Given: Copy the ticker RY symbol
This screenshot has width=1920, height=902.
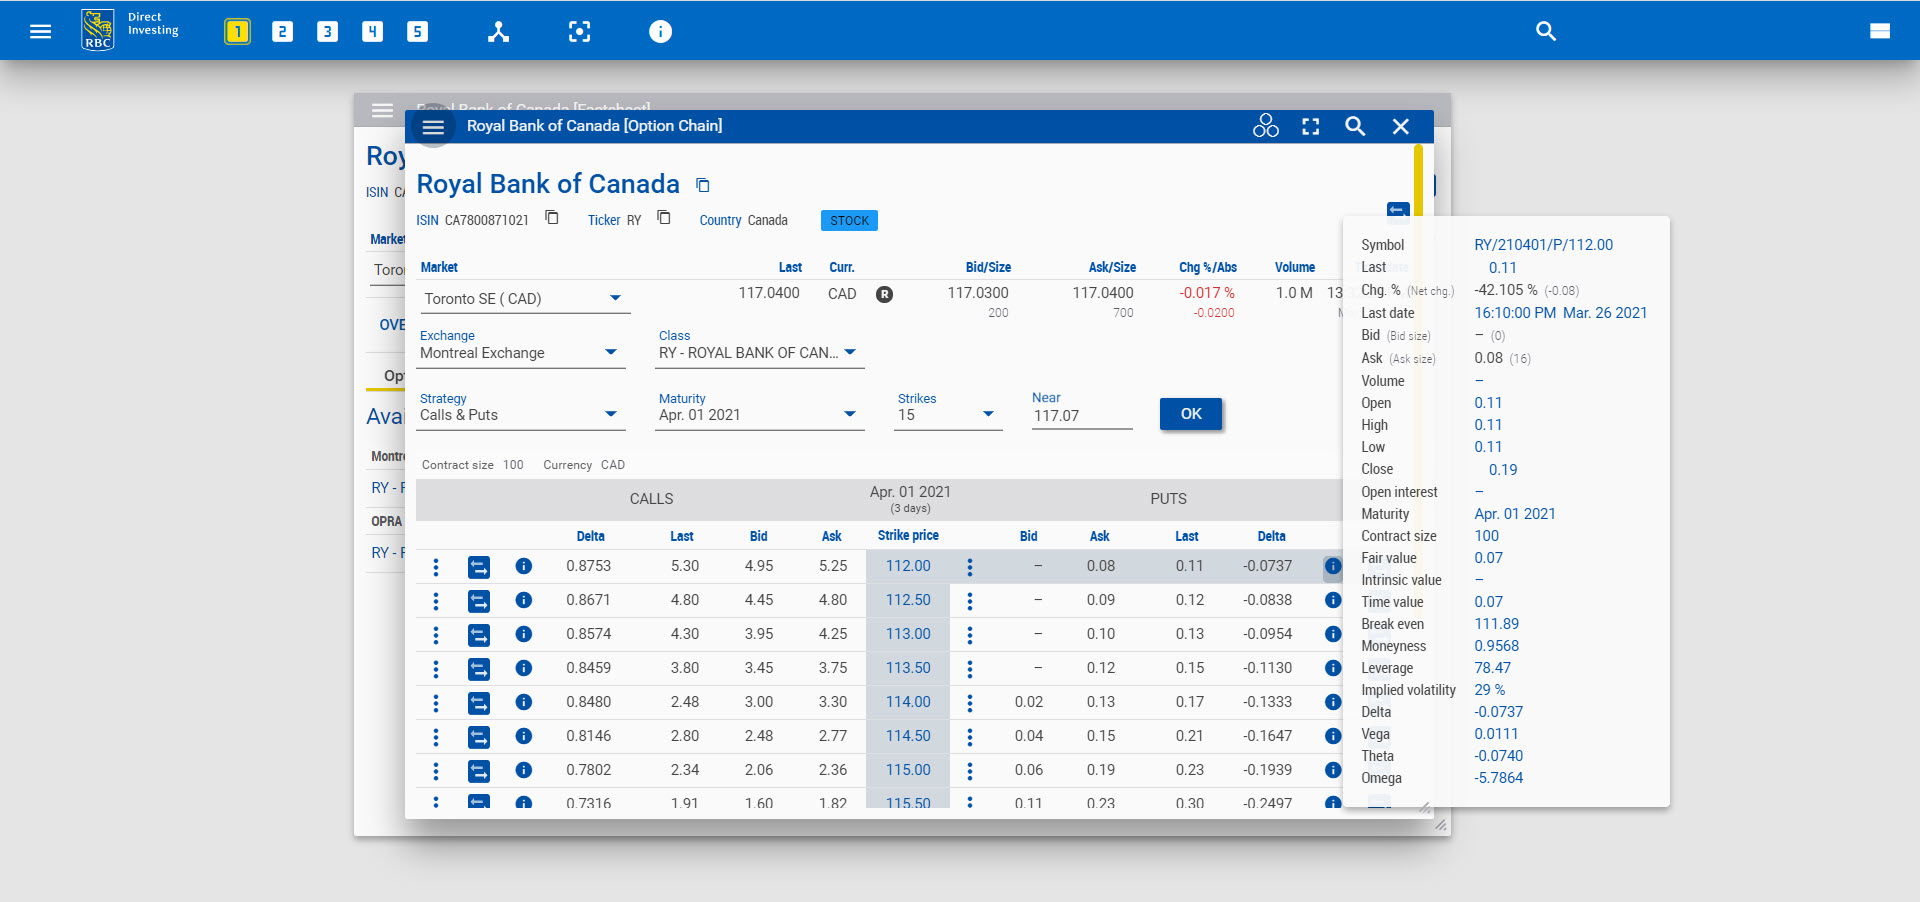Looking at the screenshot, I should [x=663, y=218].
